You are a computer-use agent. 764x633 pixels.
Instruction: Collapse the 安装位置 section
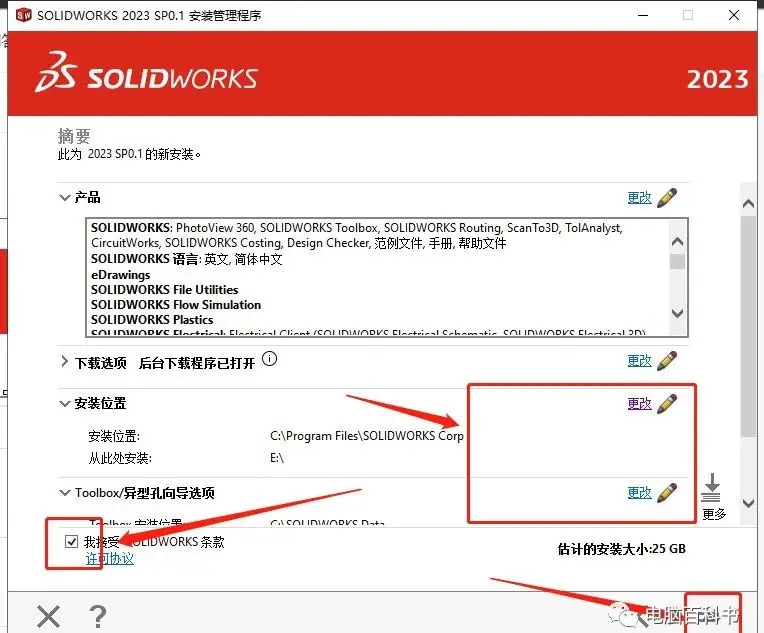click(x=64, y=403)
